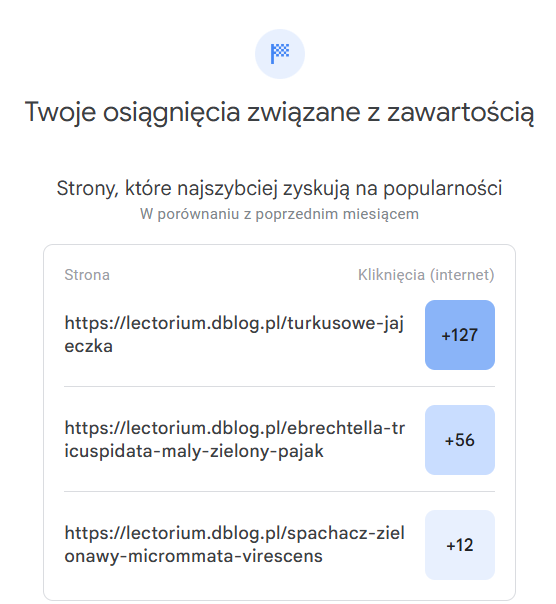556x604 pixels.
Task: Click the Strony, które najszybciej zyskują subtitle
Action: click(279, 189)
